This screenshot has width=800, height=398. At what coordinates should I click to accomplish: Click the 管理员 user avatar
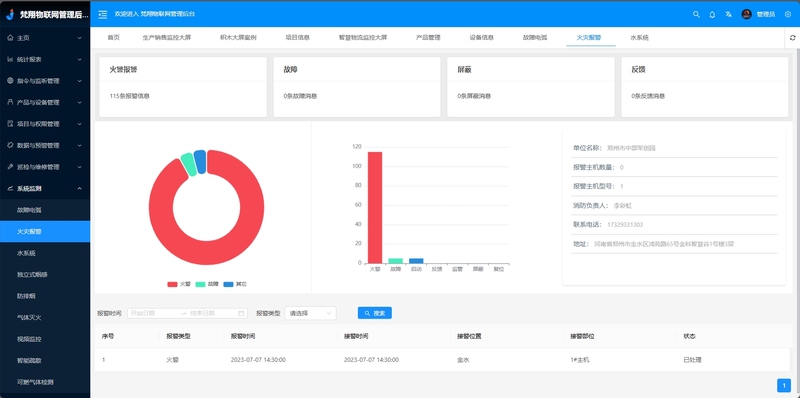[x=746, y=14]
